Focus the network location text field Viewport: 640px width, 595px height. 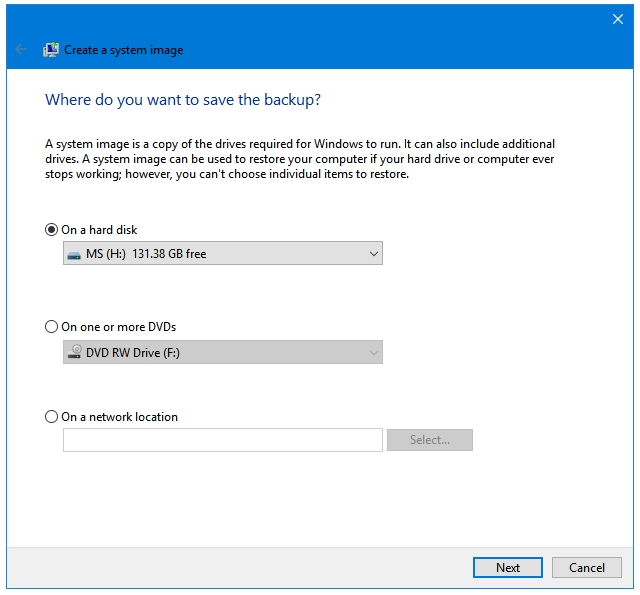point(223,440)
